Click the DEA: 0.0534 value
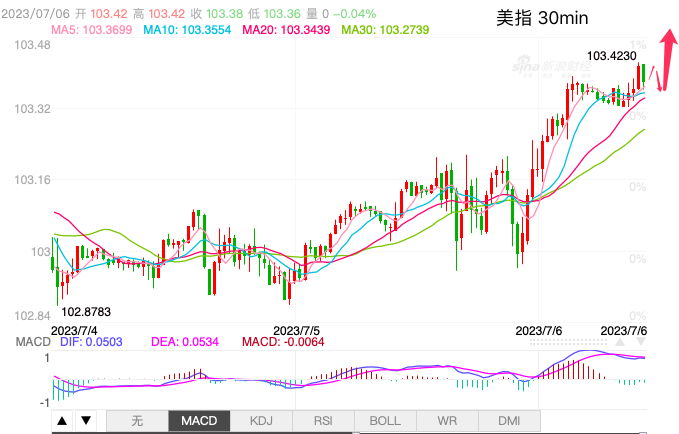The width and height of the screenshot is (679, 434). [x=185, y=342]
